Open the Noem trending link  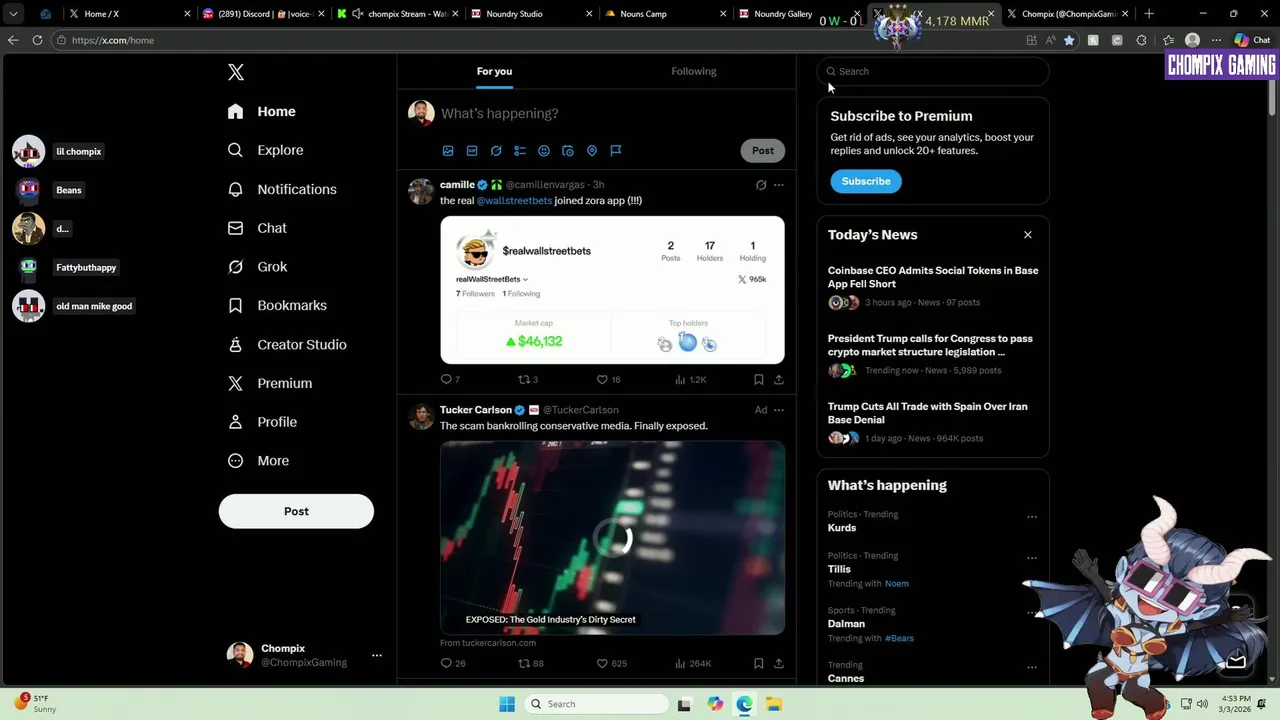click(x=896, y=583)
